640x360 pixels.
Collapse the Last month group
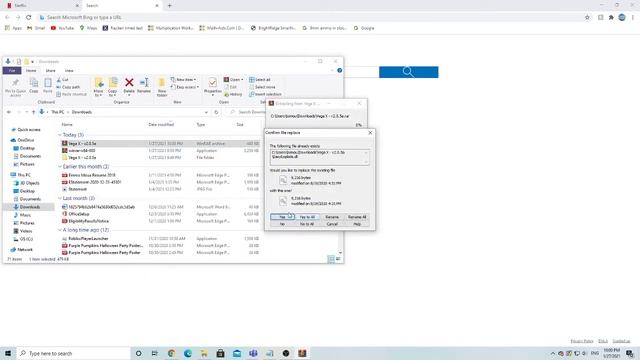coord(60,198)
